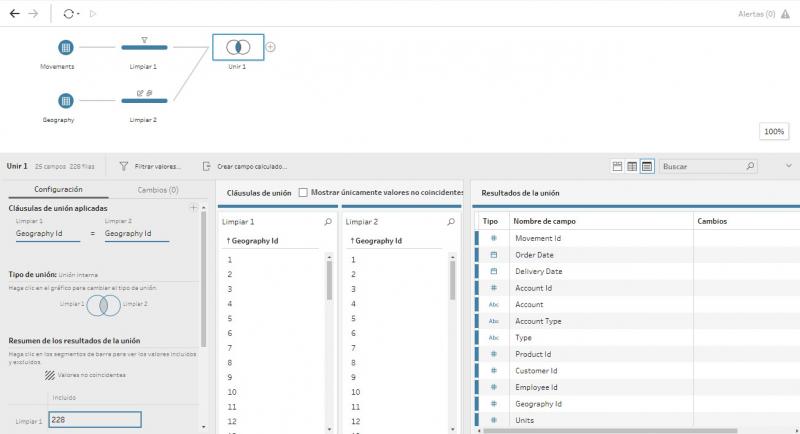Switch to list view icon
The image size is (800, 434).
(x=647, y=166)
